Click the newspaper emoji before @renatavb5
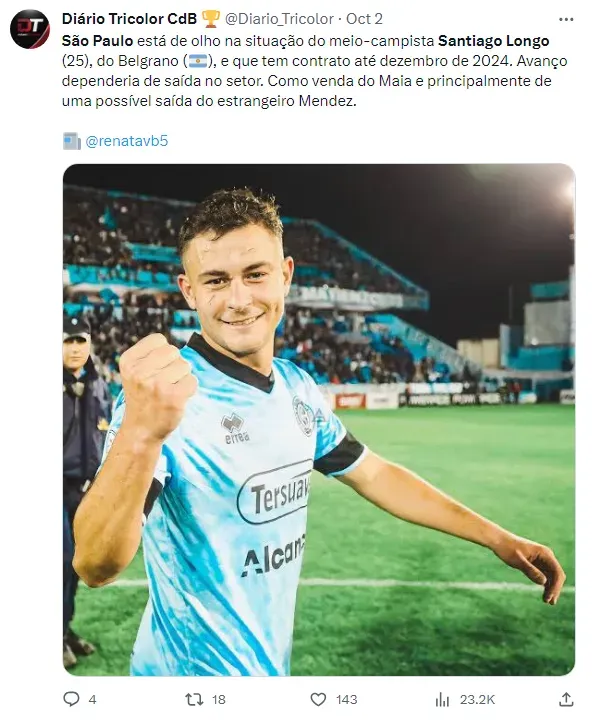The image size is (595, 721). click(71, 141)
